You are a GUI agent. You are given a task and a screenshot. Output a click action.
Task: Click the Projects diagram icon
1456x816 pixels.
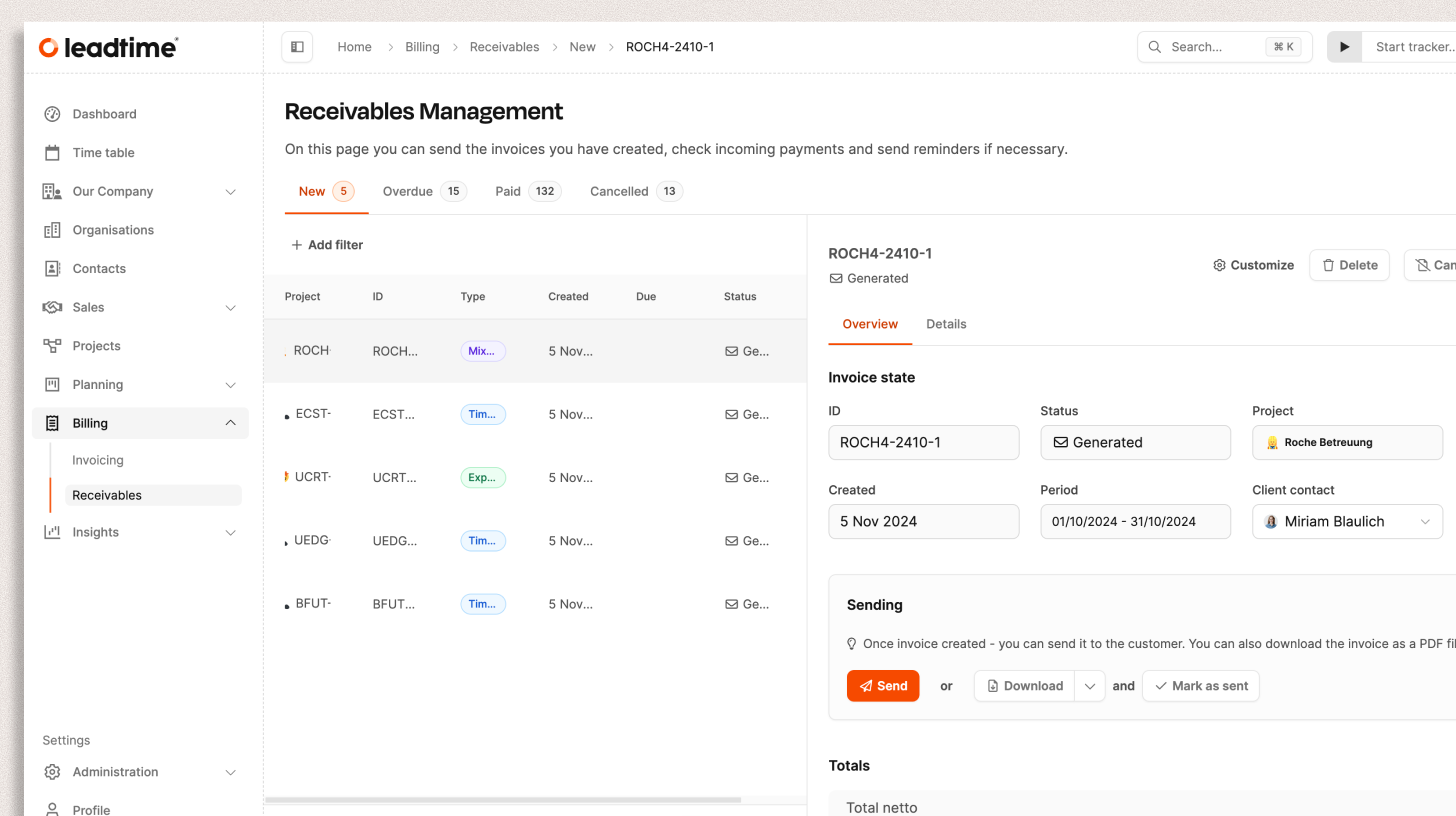[x=52, y=346]
